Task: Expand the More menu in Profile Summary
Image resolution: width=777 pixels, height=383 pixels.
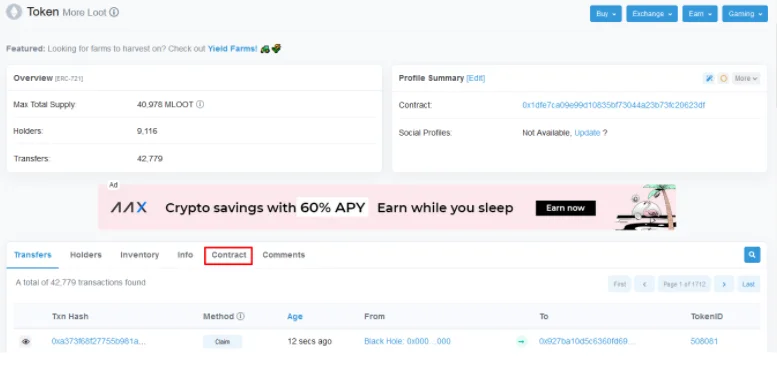Action: [x=746, y=78]
